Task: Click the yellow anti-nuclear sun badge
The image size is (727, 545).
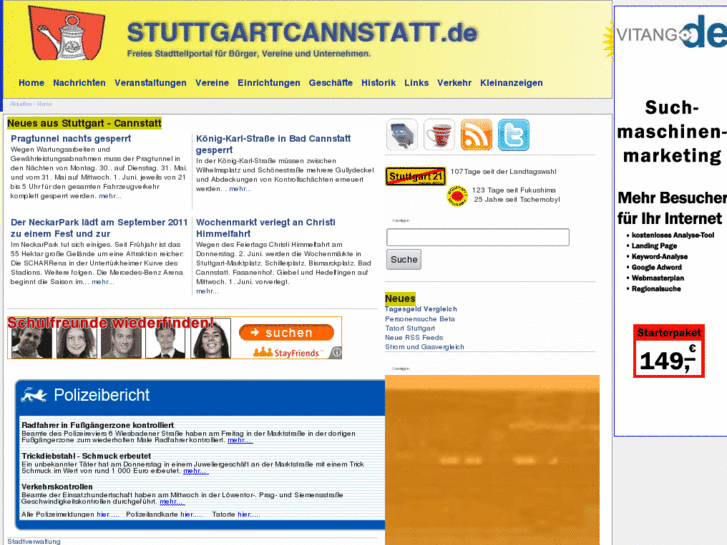Action: (457, 196)
